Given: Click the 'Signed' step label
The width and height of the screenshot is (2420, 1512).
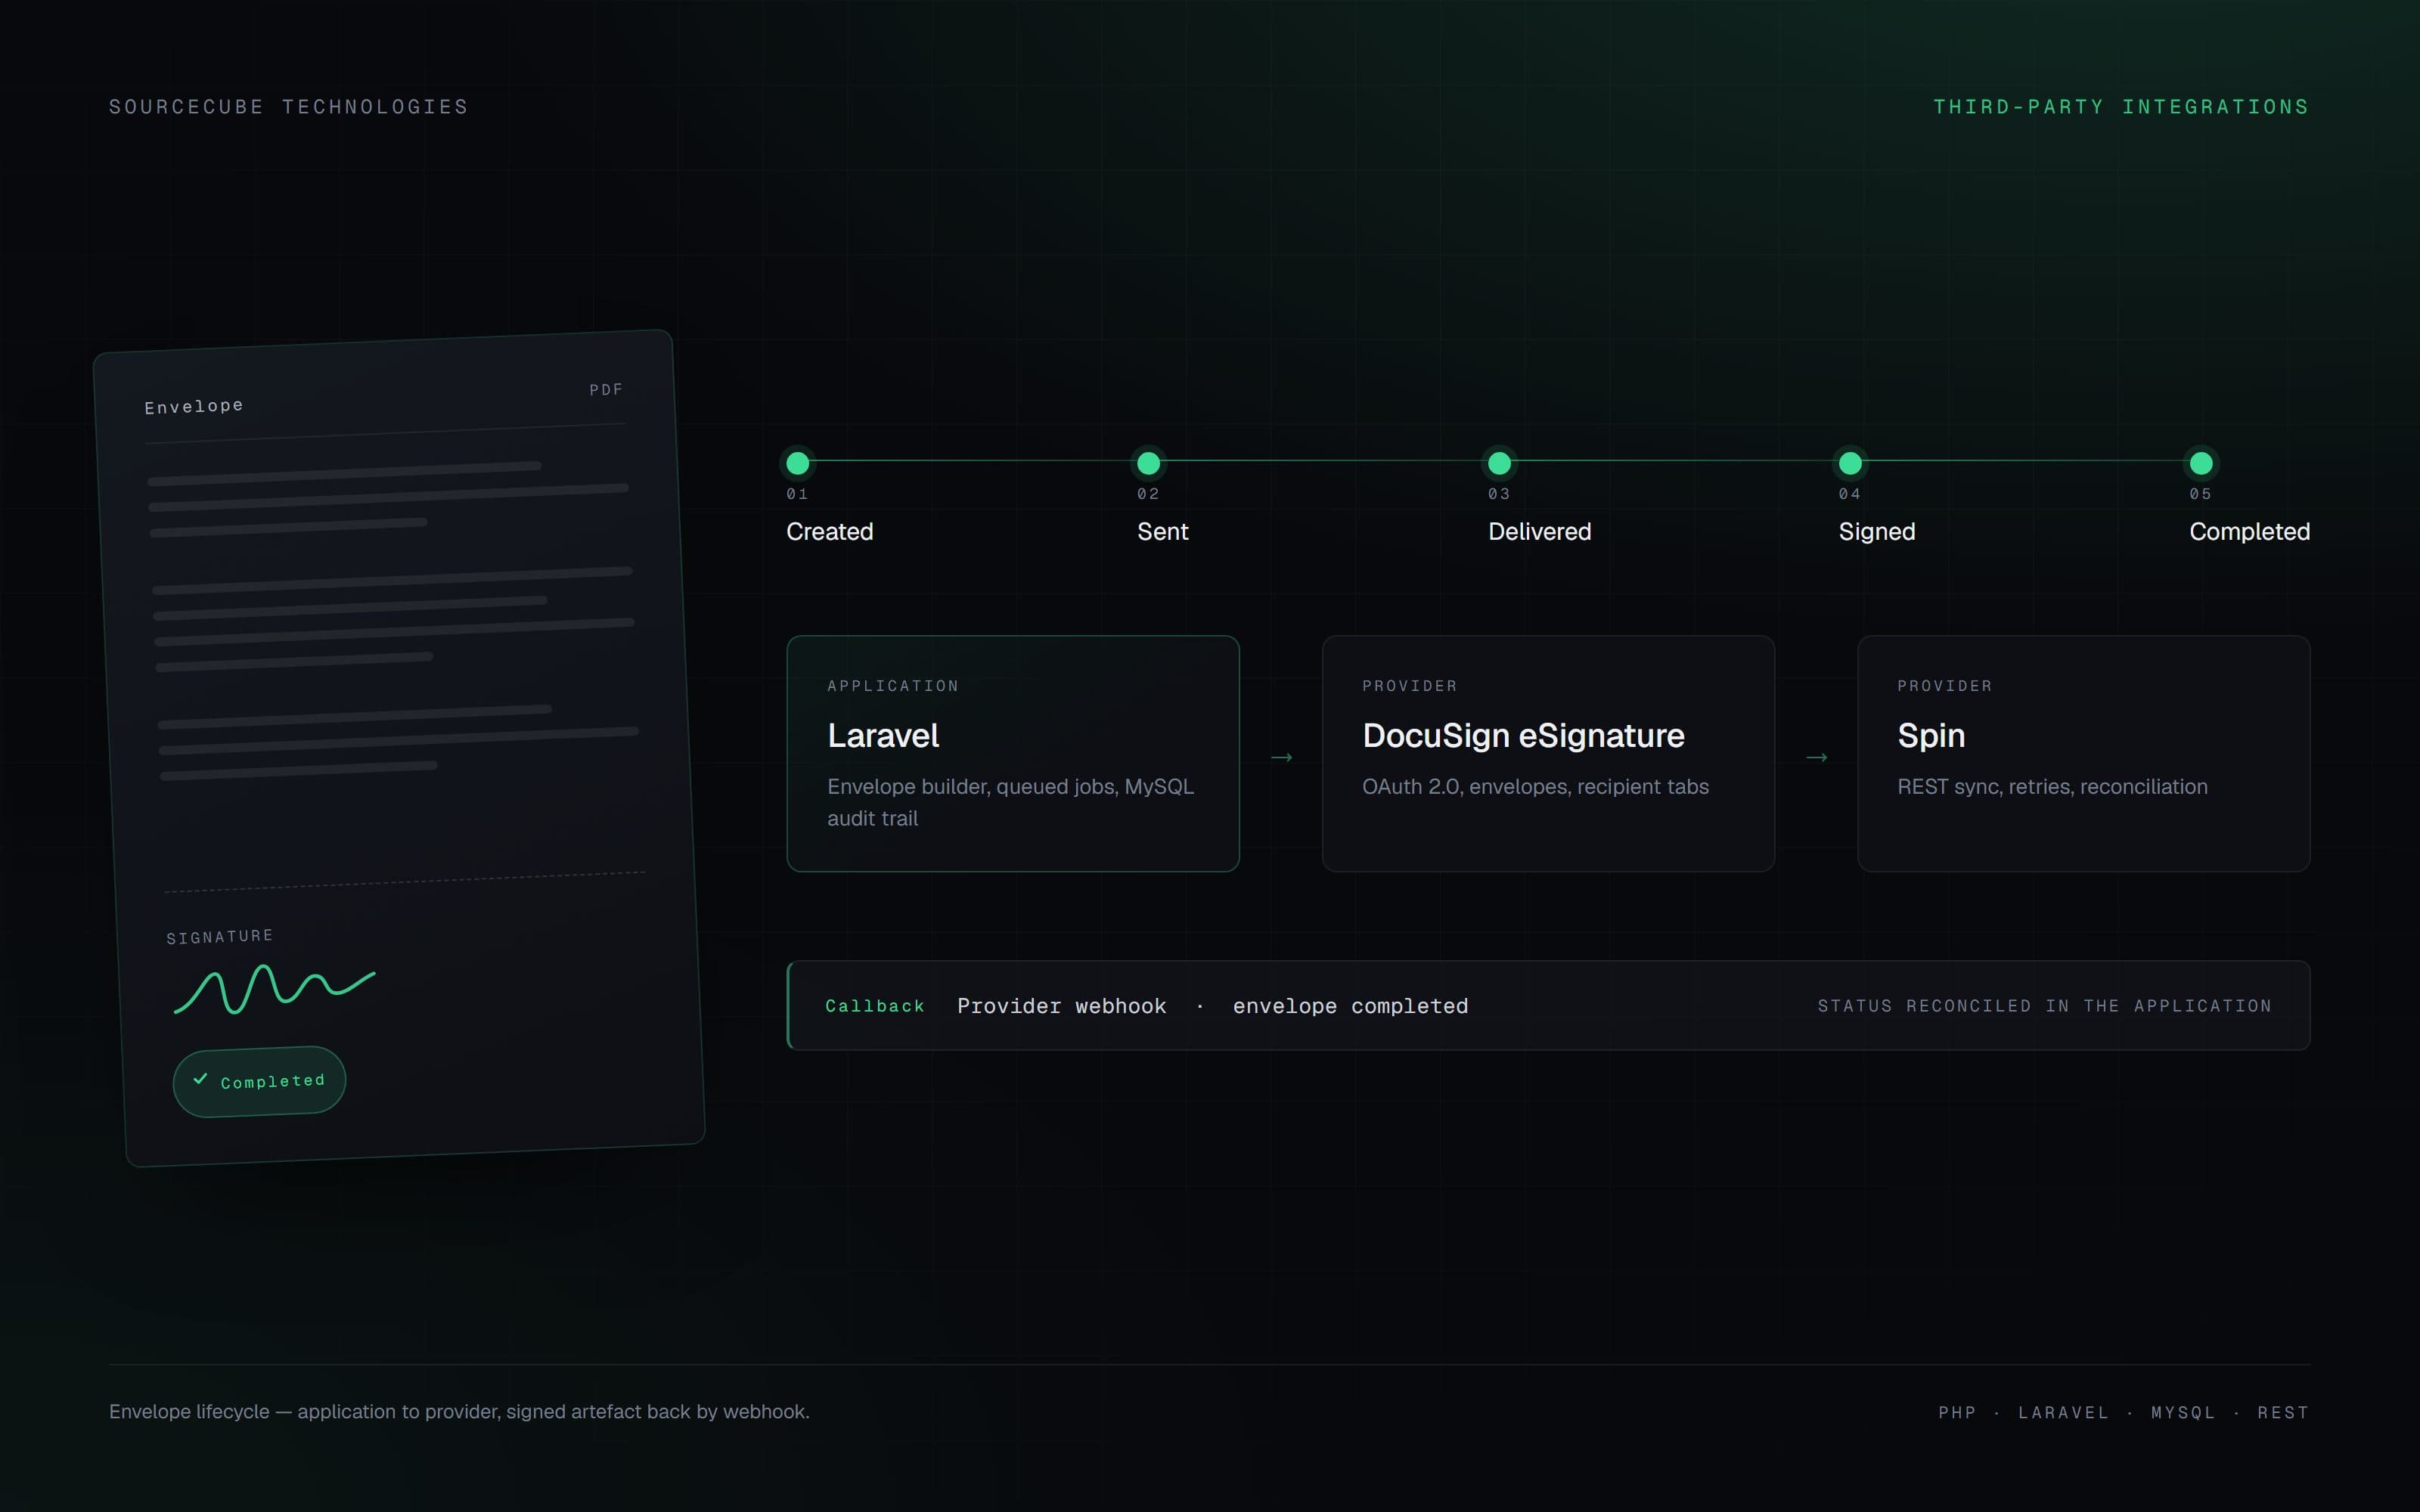Looking at the screenshot, I should (x=1877, y=532).
